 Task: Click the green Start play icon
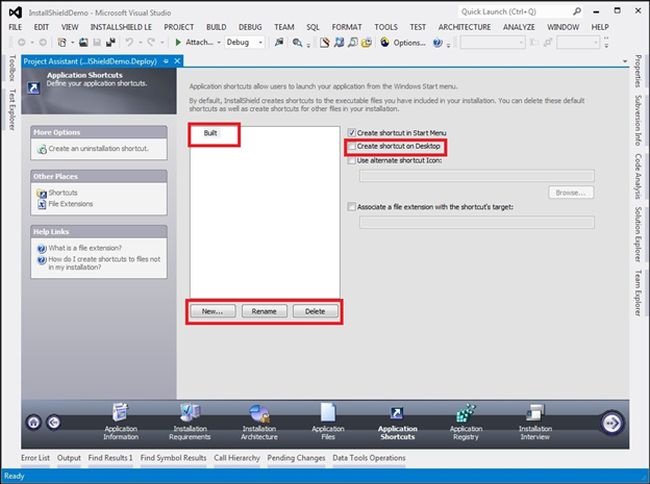pyautogui.click(x=178, y=42)
